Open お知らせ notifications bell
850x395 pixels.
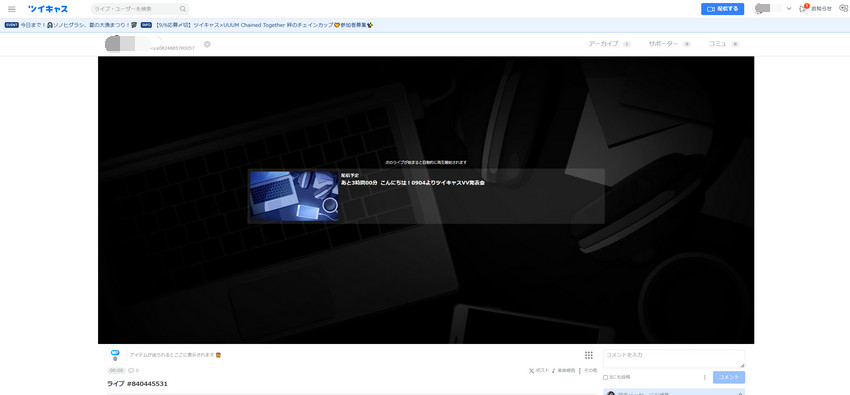click(x=815, y=9)
